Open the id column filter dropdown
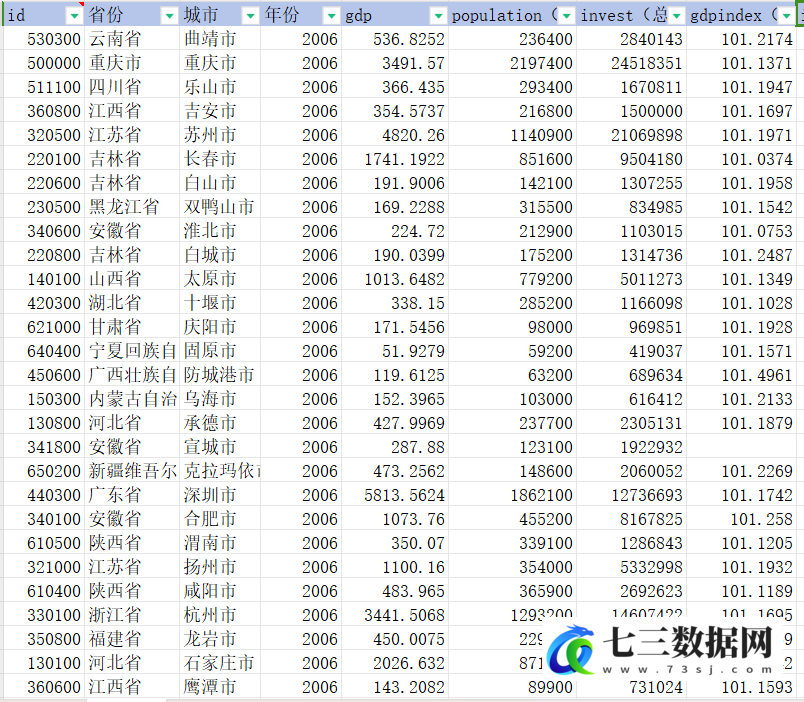Viewport: 804px width, 702px height. coord(74,16)
